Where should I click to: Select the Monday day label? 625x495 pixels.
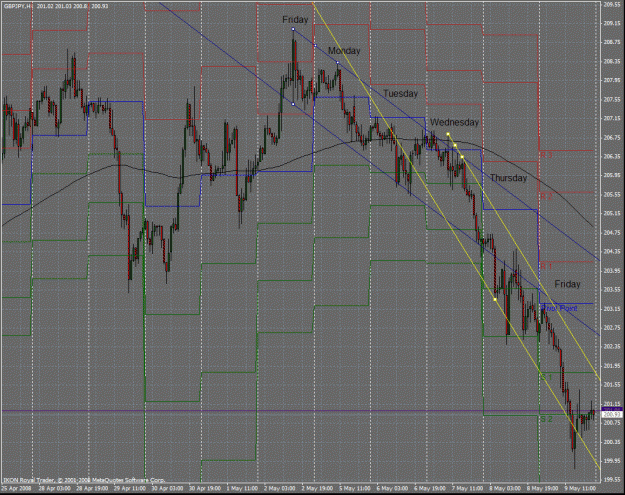pyautogui.click(x=344, y=51)
